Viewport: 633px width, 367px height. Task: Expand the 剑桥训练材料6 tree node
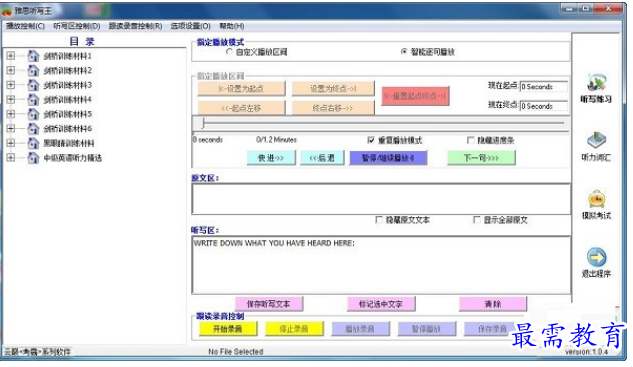pyautogui.click(x=11, y=128)
